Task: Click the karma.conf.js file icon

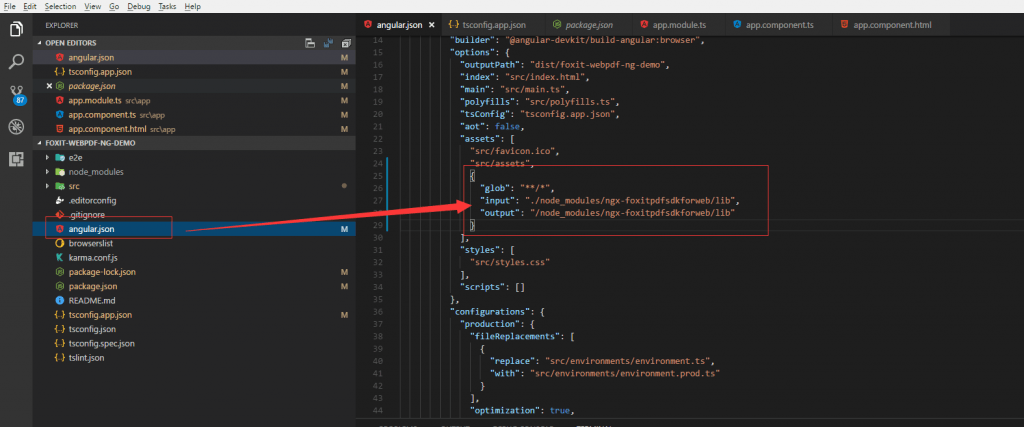Action: tap(59, 258)
